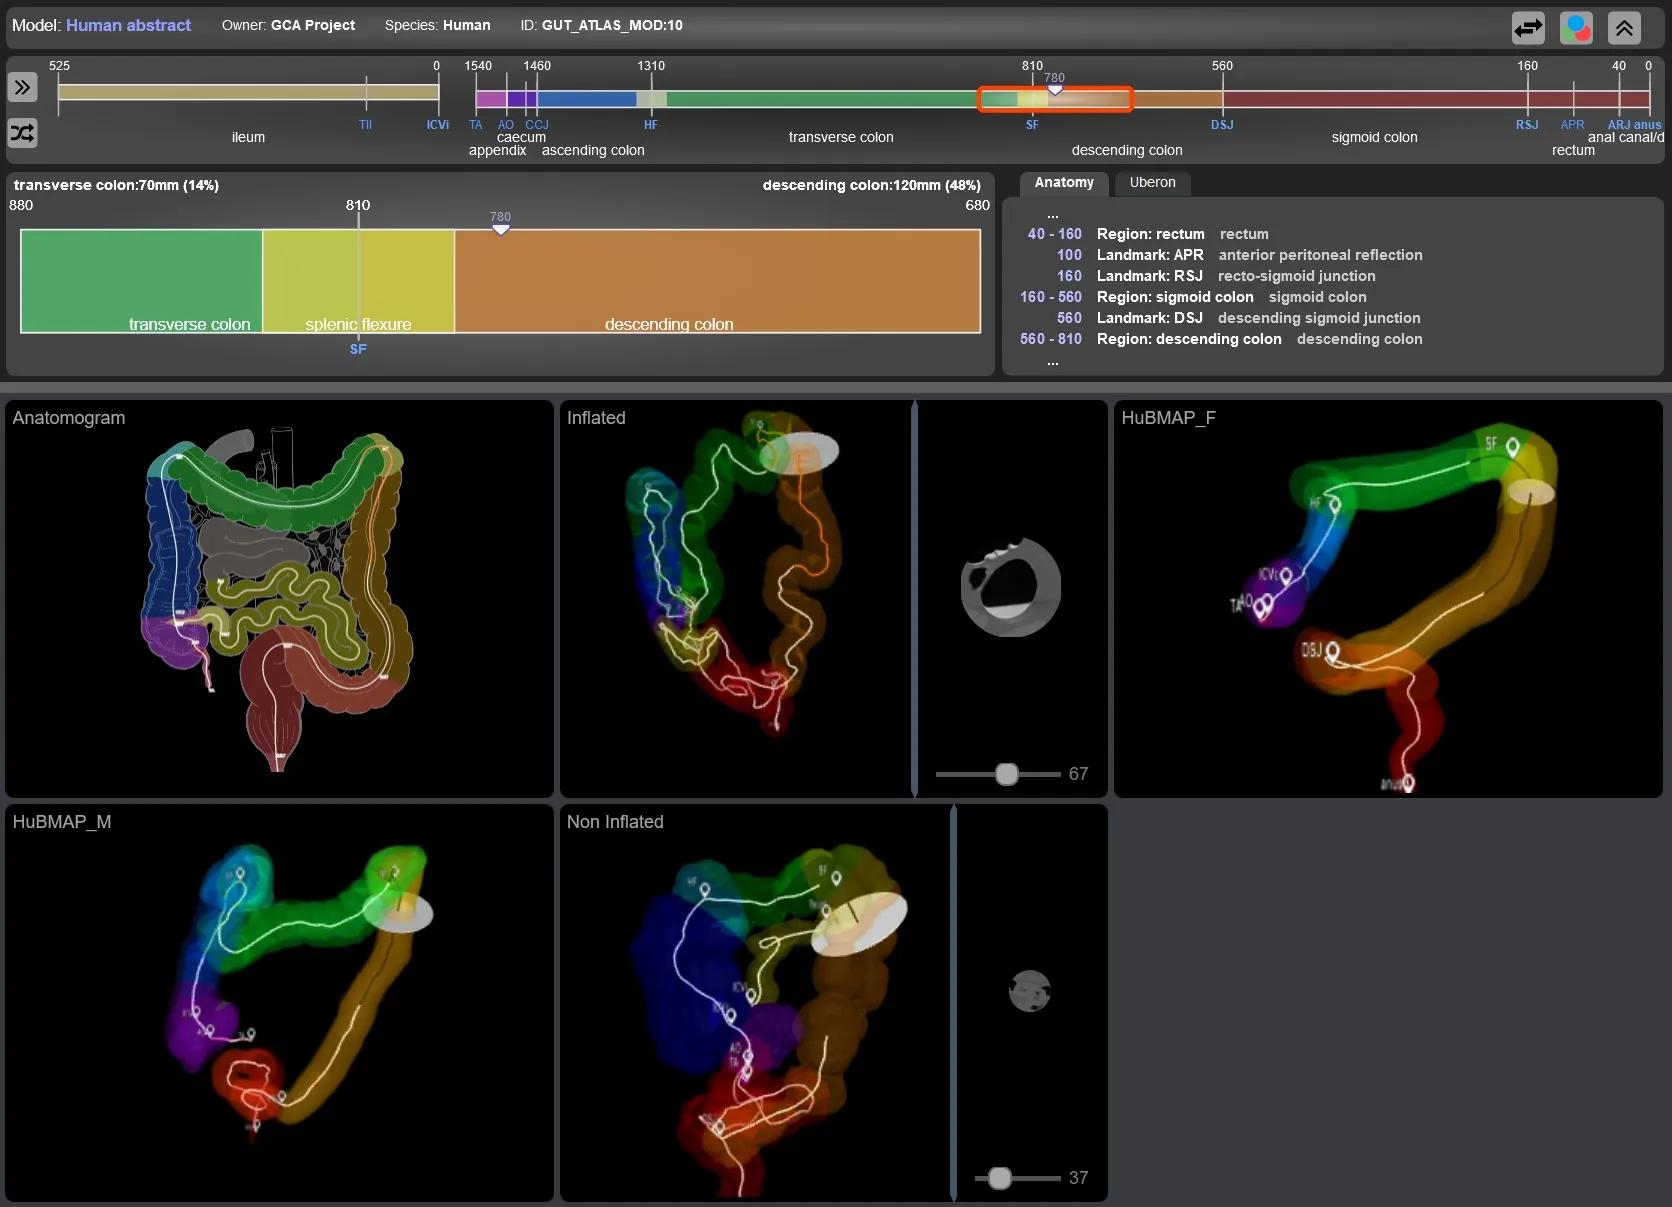1672x1207 pixels.
Task: Select 'Landmark: RSJ' recto-sigmoid junction row
Action: pyautogui.click(x=1215, y=276)
